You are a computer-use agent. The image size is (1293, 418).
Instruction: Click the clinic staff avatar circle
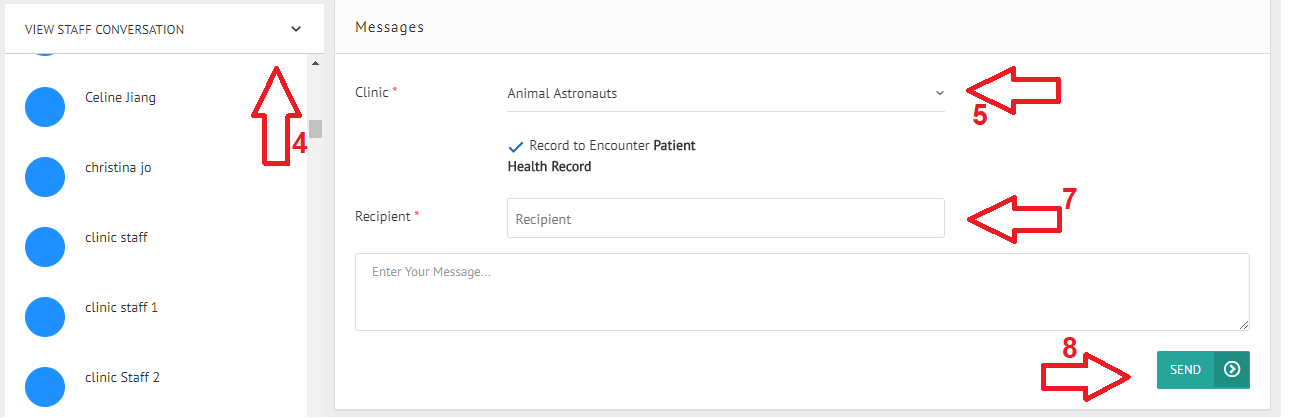click(44, 246)
